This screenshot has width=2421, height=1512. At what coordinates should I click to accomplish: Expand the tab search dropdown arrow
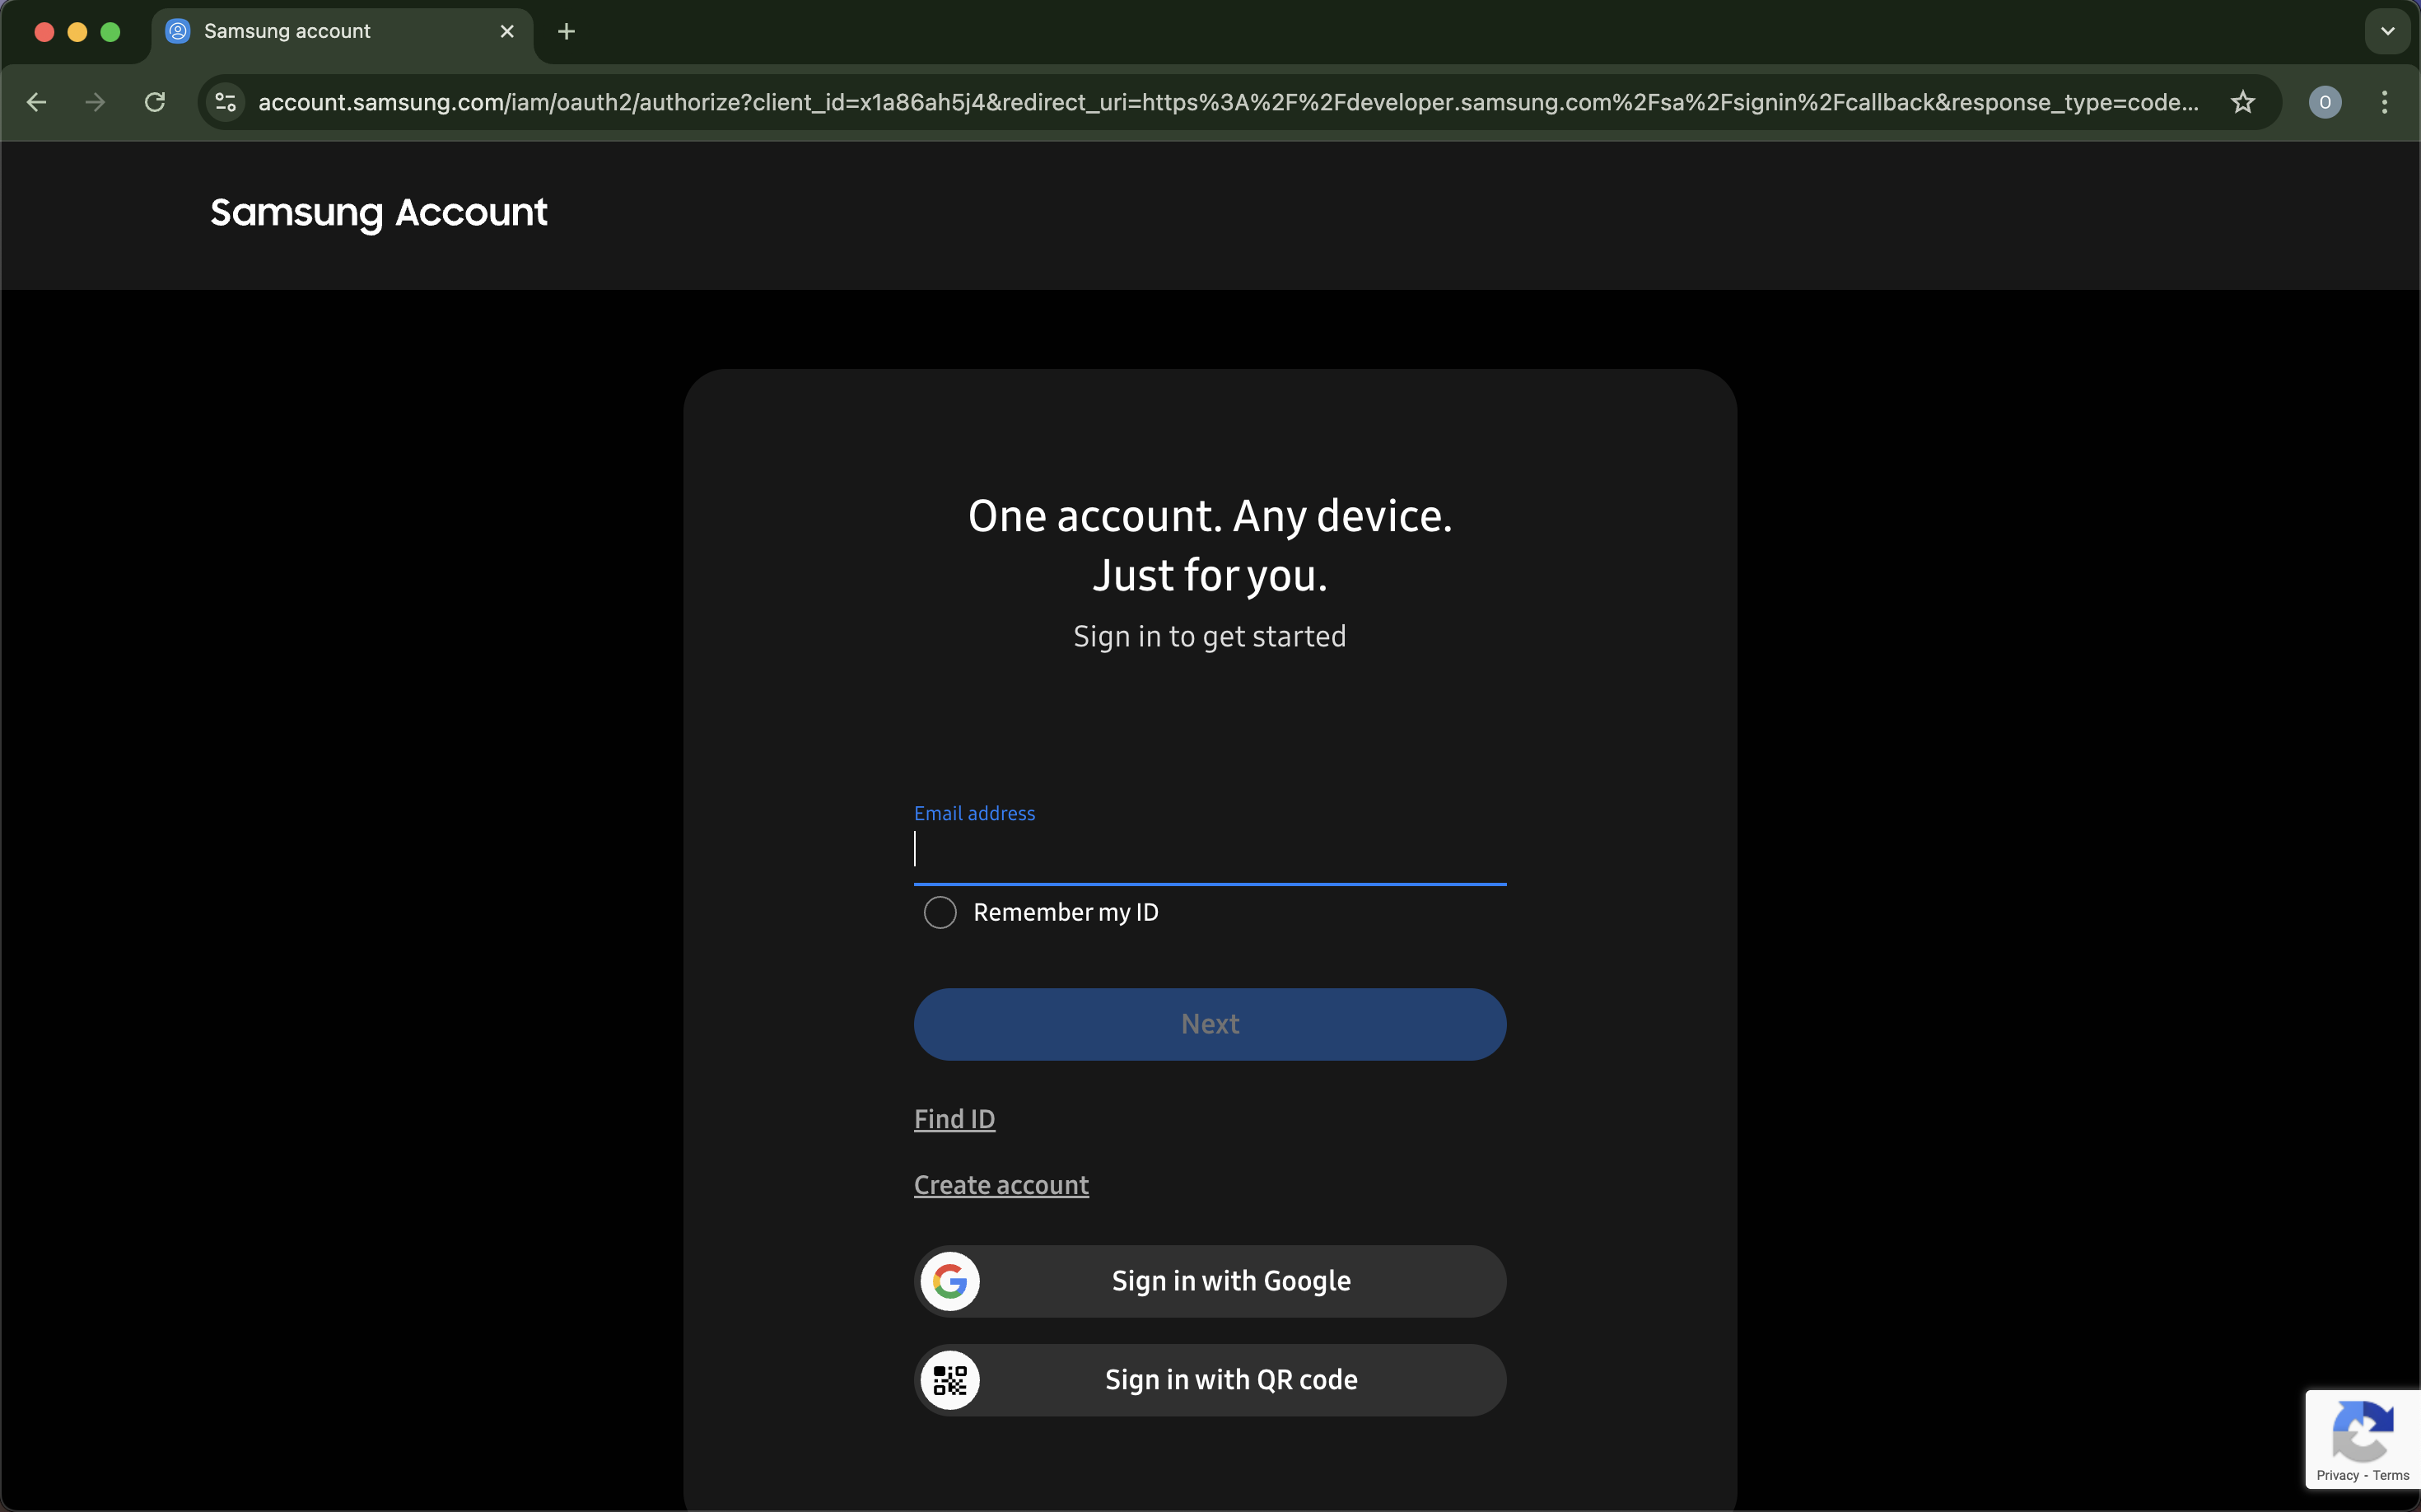tap(2387, 31)
